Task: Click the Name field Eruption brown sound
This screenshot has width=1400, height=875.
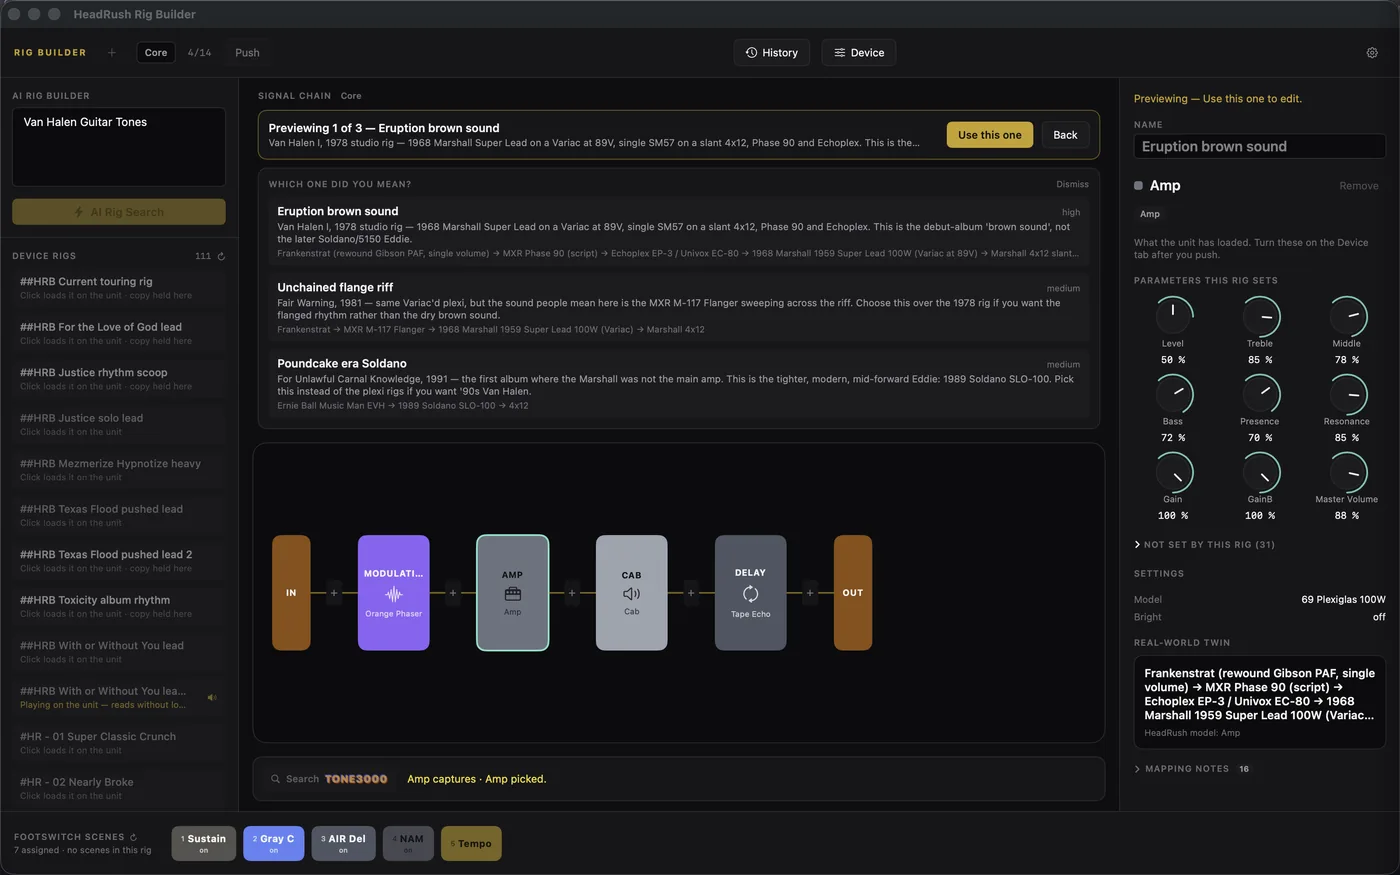Action: pos(1260,146)
